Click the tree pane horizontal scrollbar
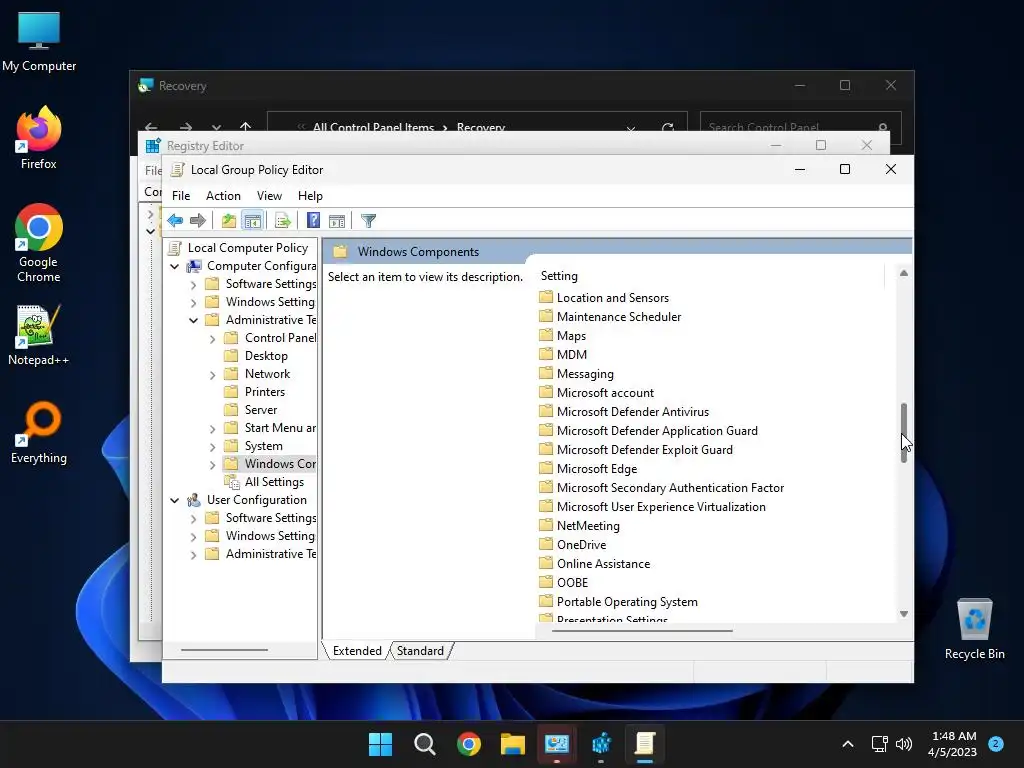The height and width of the screenshot is (768, 1024). point(224,650)
